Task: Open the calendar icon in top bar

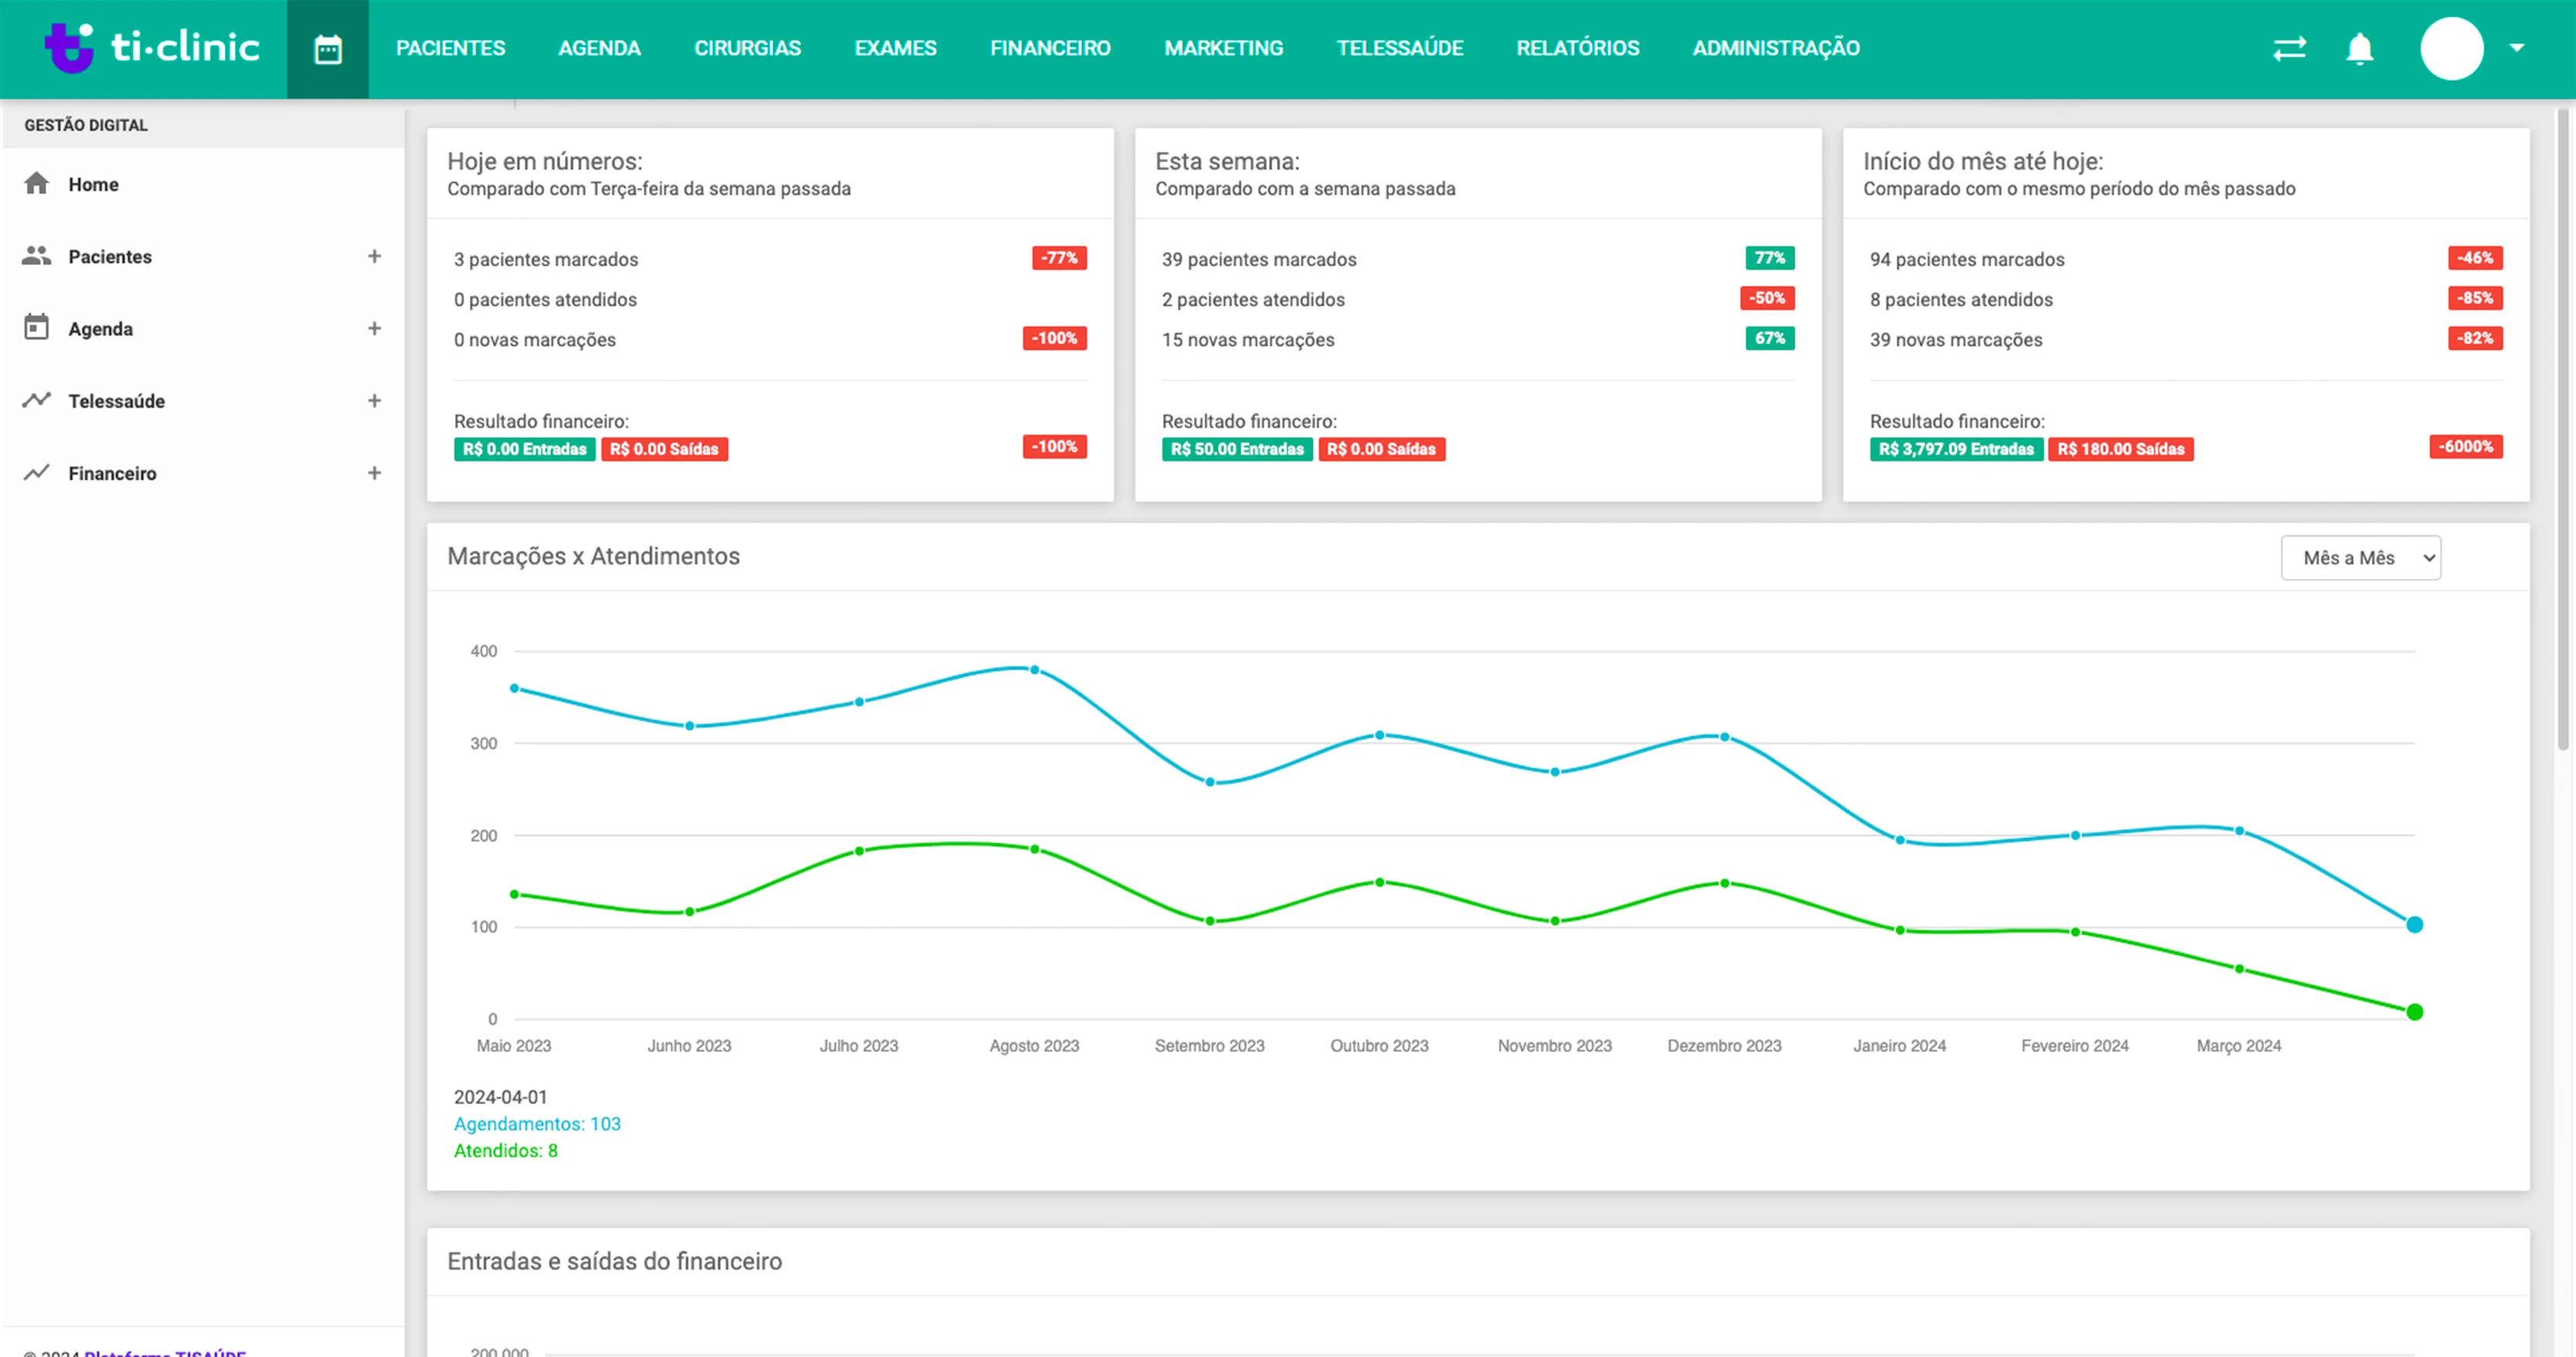Action: tap(328, 49)
